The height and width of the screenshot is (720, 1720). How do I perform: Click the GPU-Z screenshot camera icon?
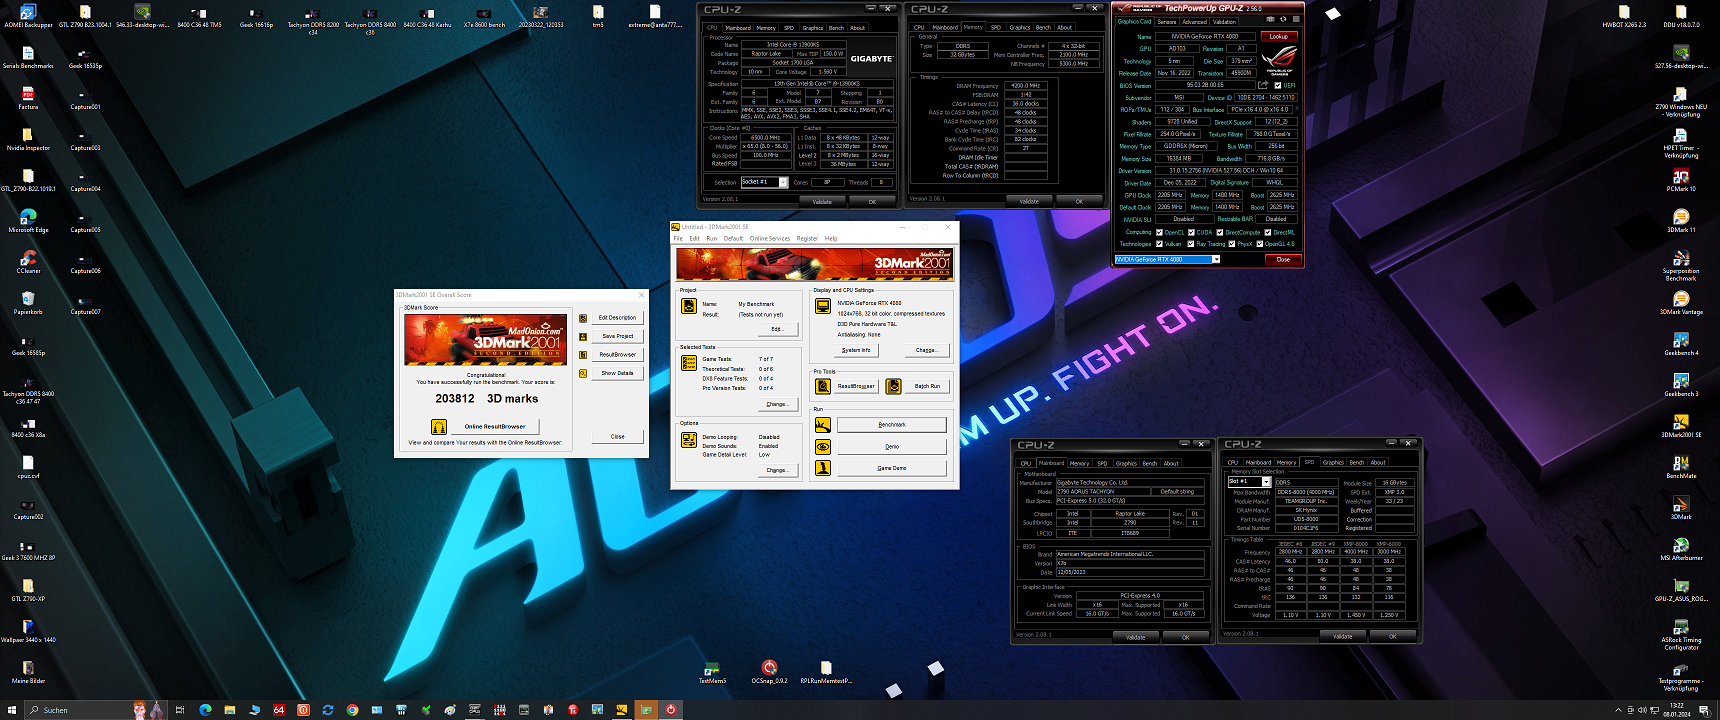pos(1270,20)
